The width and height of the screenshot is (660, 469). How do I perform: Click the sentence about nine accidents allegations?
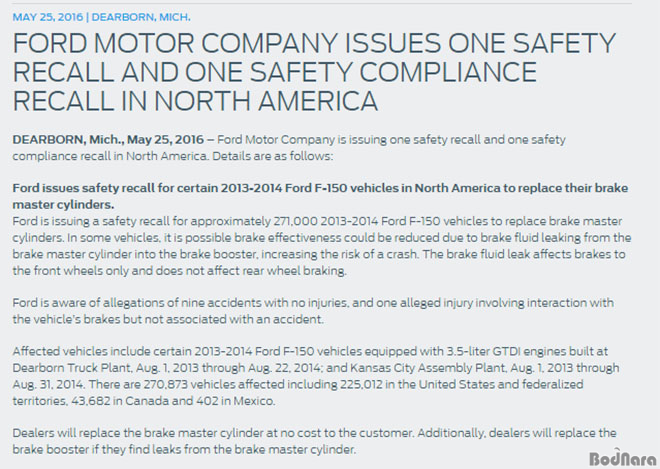(313, 311)
